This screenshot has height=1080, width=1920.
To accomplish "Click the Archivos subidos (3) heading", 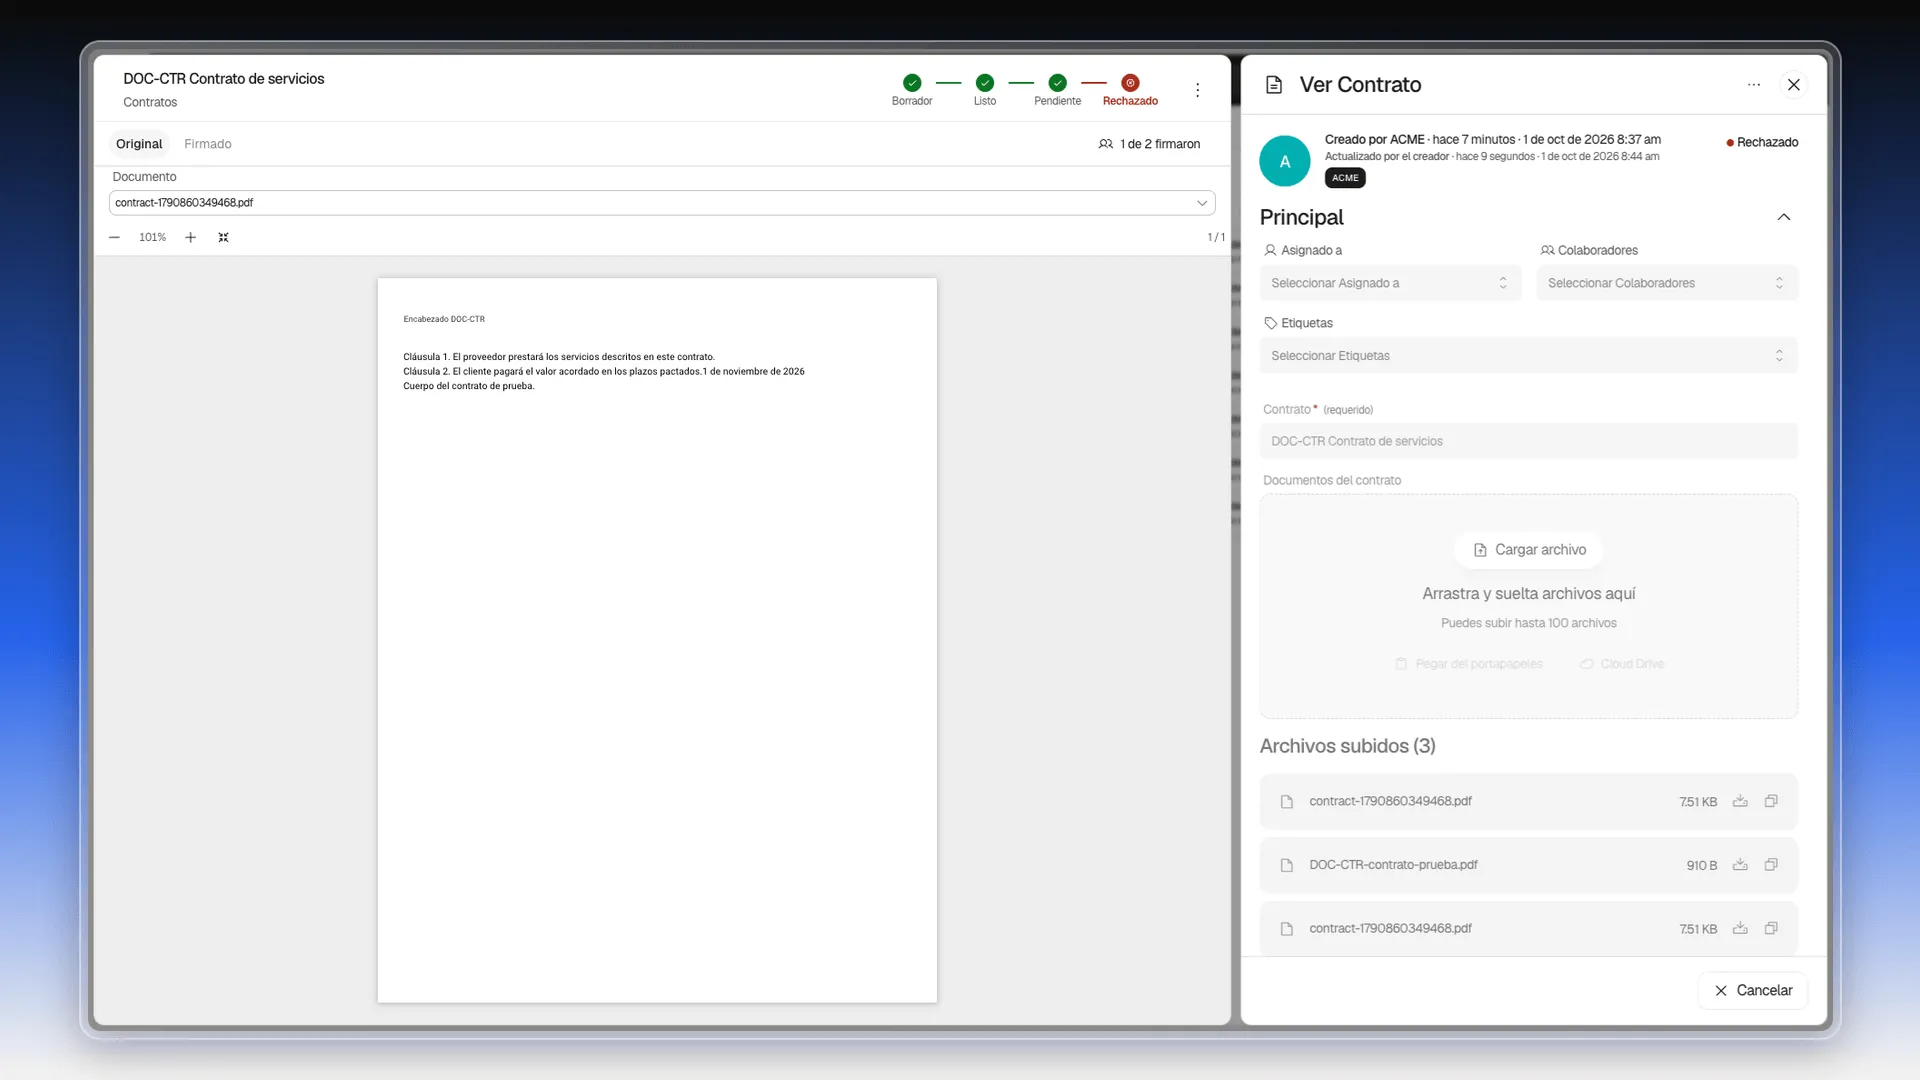I will [1347, 746].
